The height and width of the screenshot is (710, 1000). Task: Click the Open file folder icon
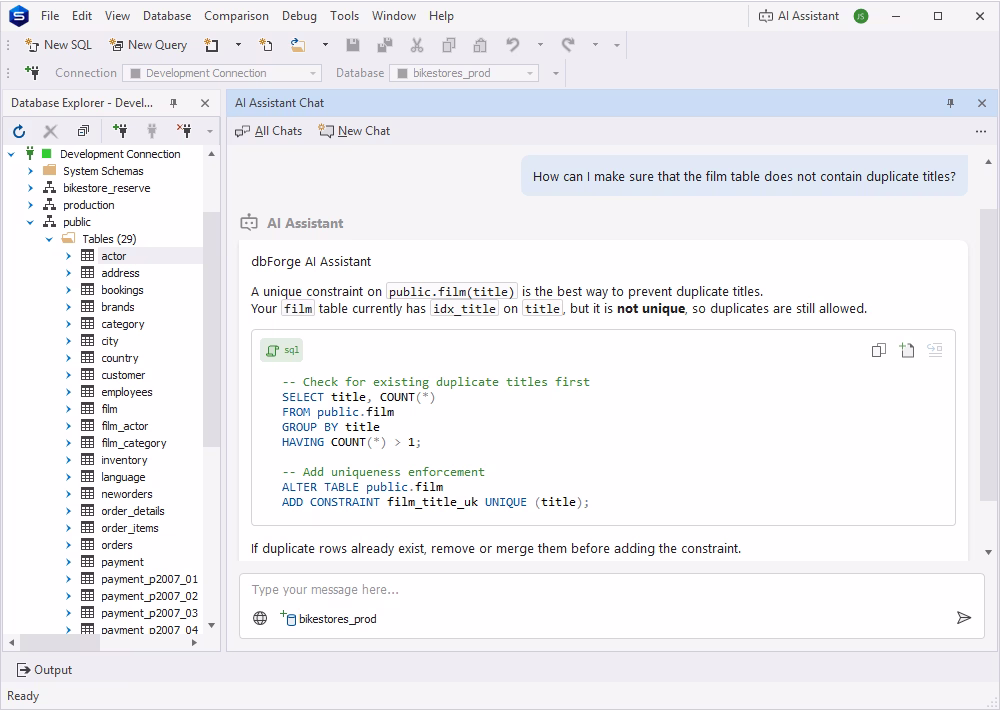(298, 45)
